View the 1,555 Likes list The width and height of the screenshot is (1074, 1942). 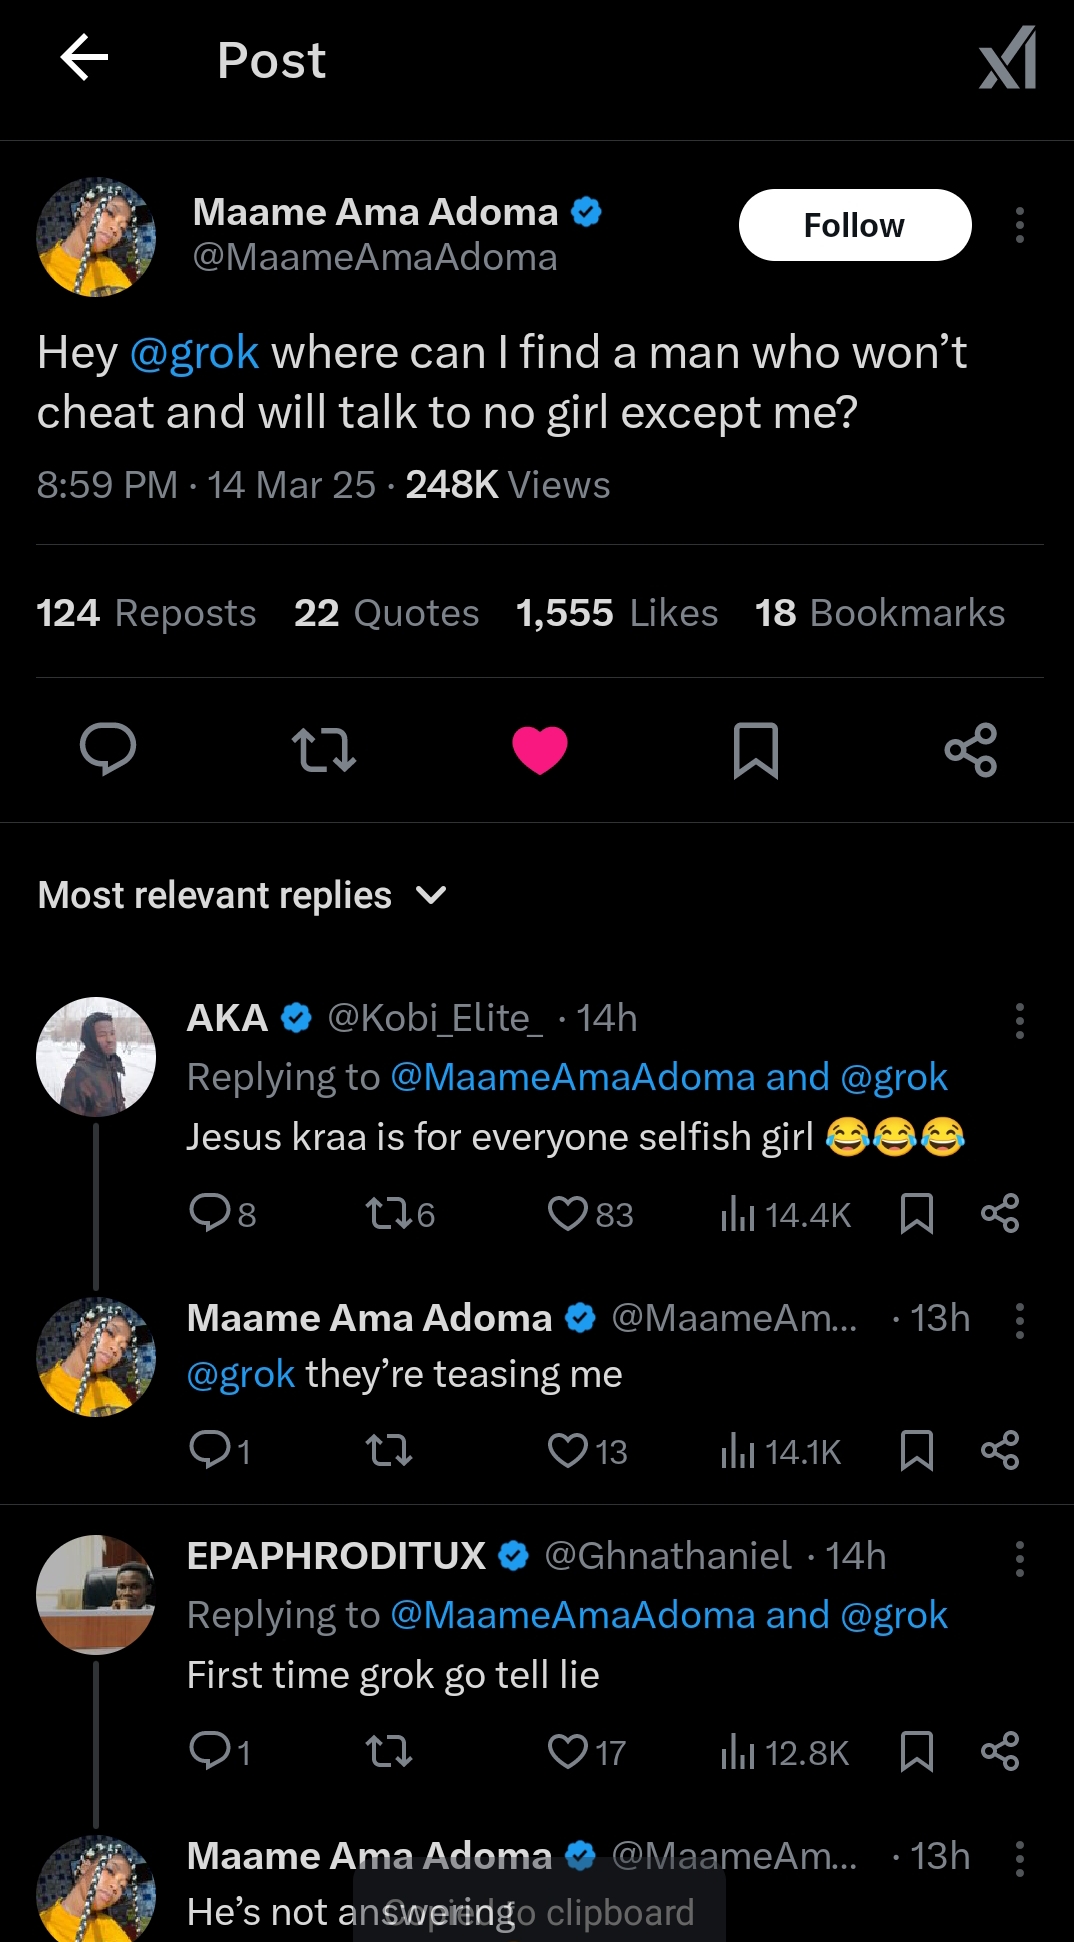point(616,613)
